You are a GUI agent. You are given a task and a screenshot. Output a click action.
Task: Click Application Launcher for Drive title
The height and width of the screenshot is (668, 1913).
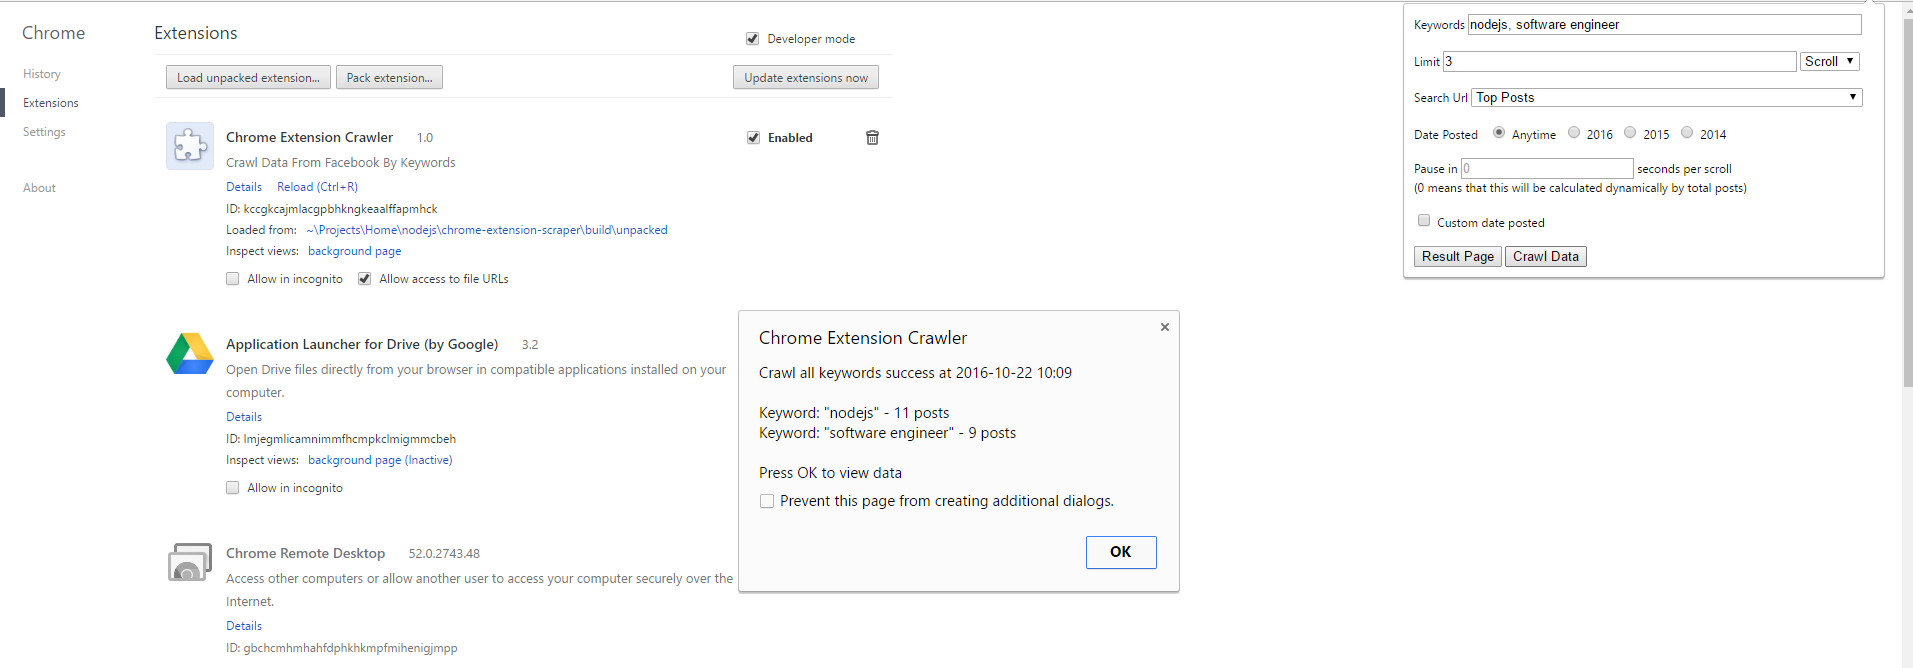pos(362,344)
